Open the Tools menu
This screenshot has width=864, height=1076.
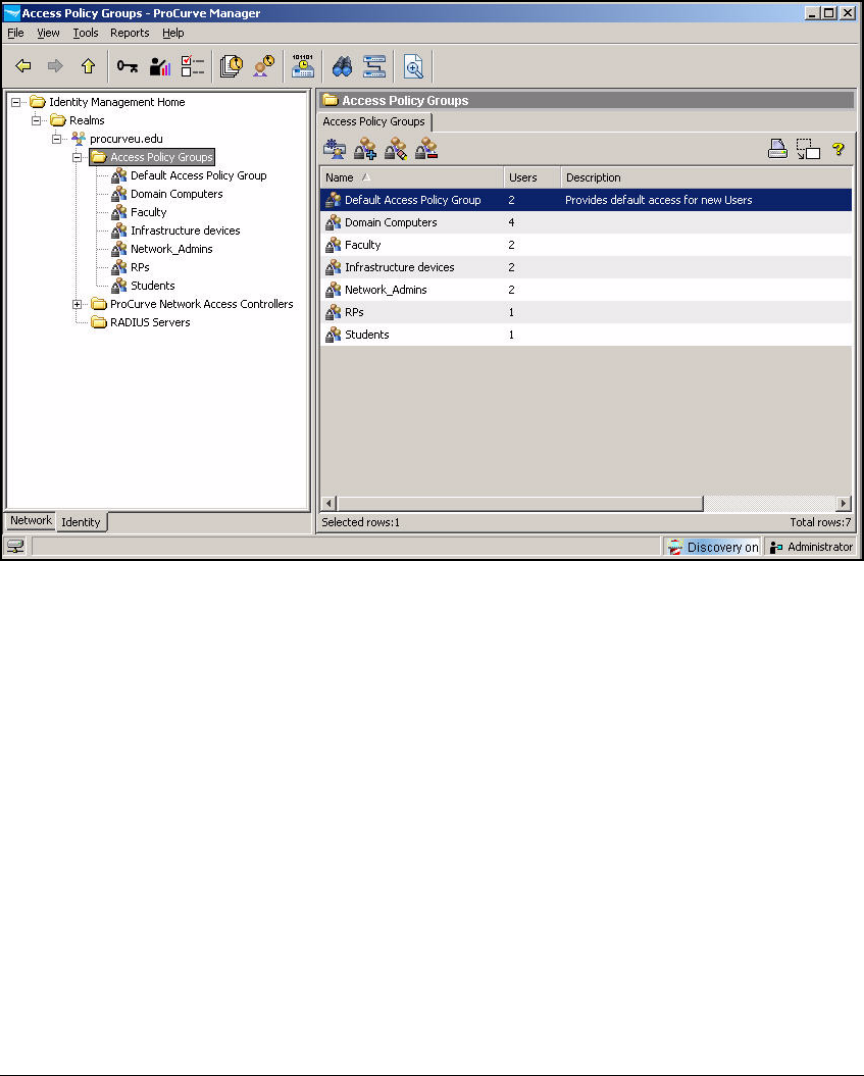85,33
